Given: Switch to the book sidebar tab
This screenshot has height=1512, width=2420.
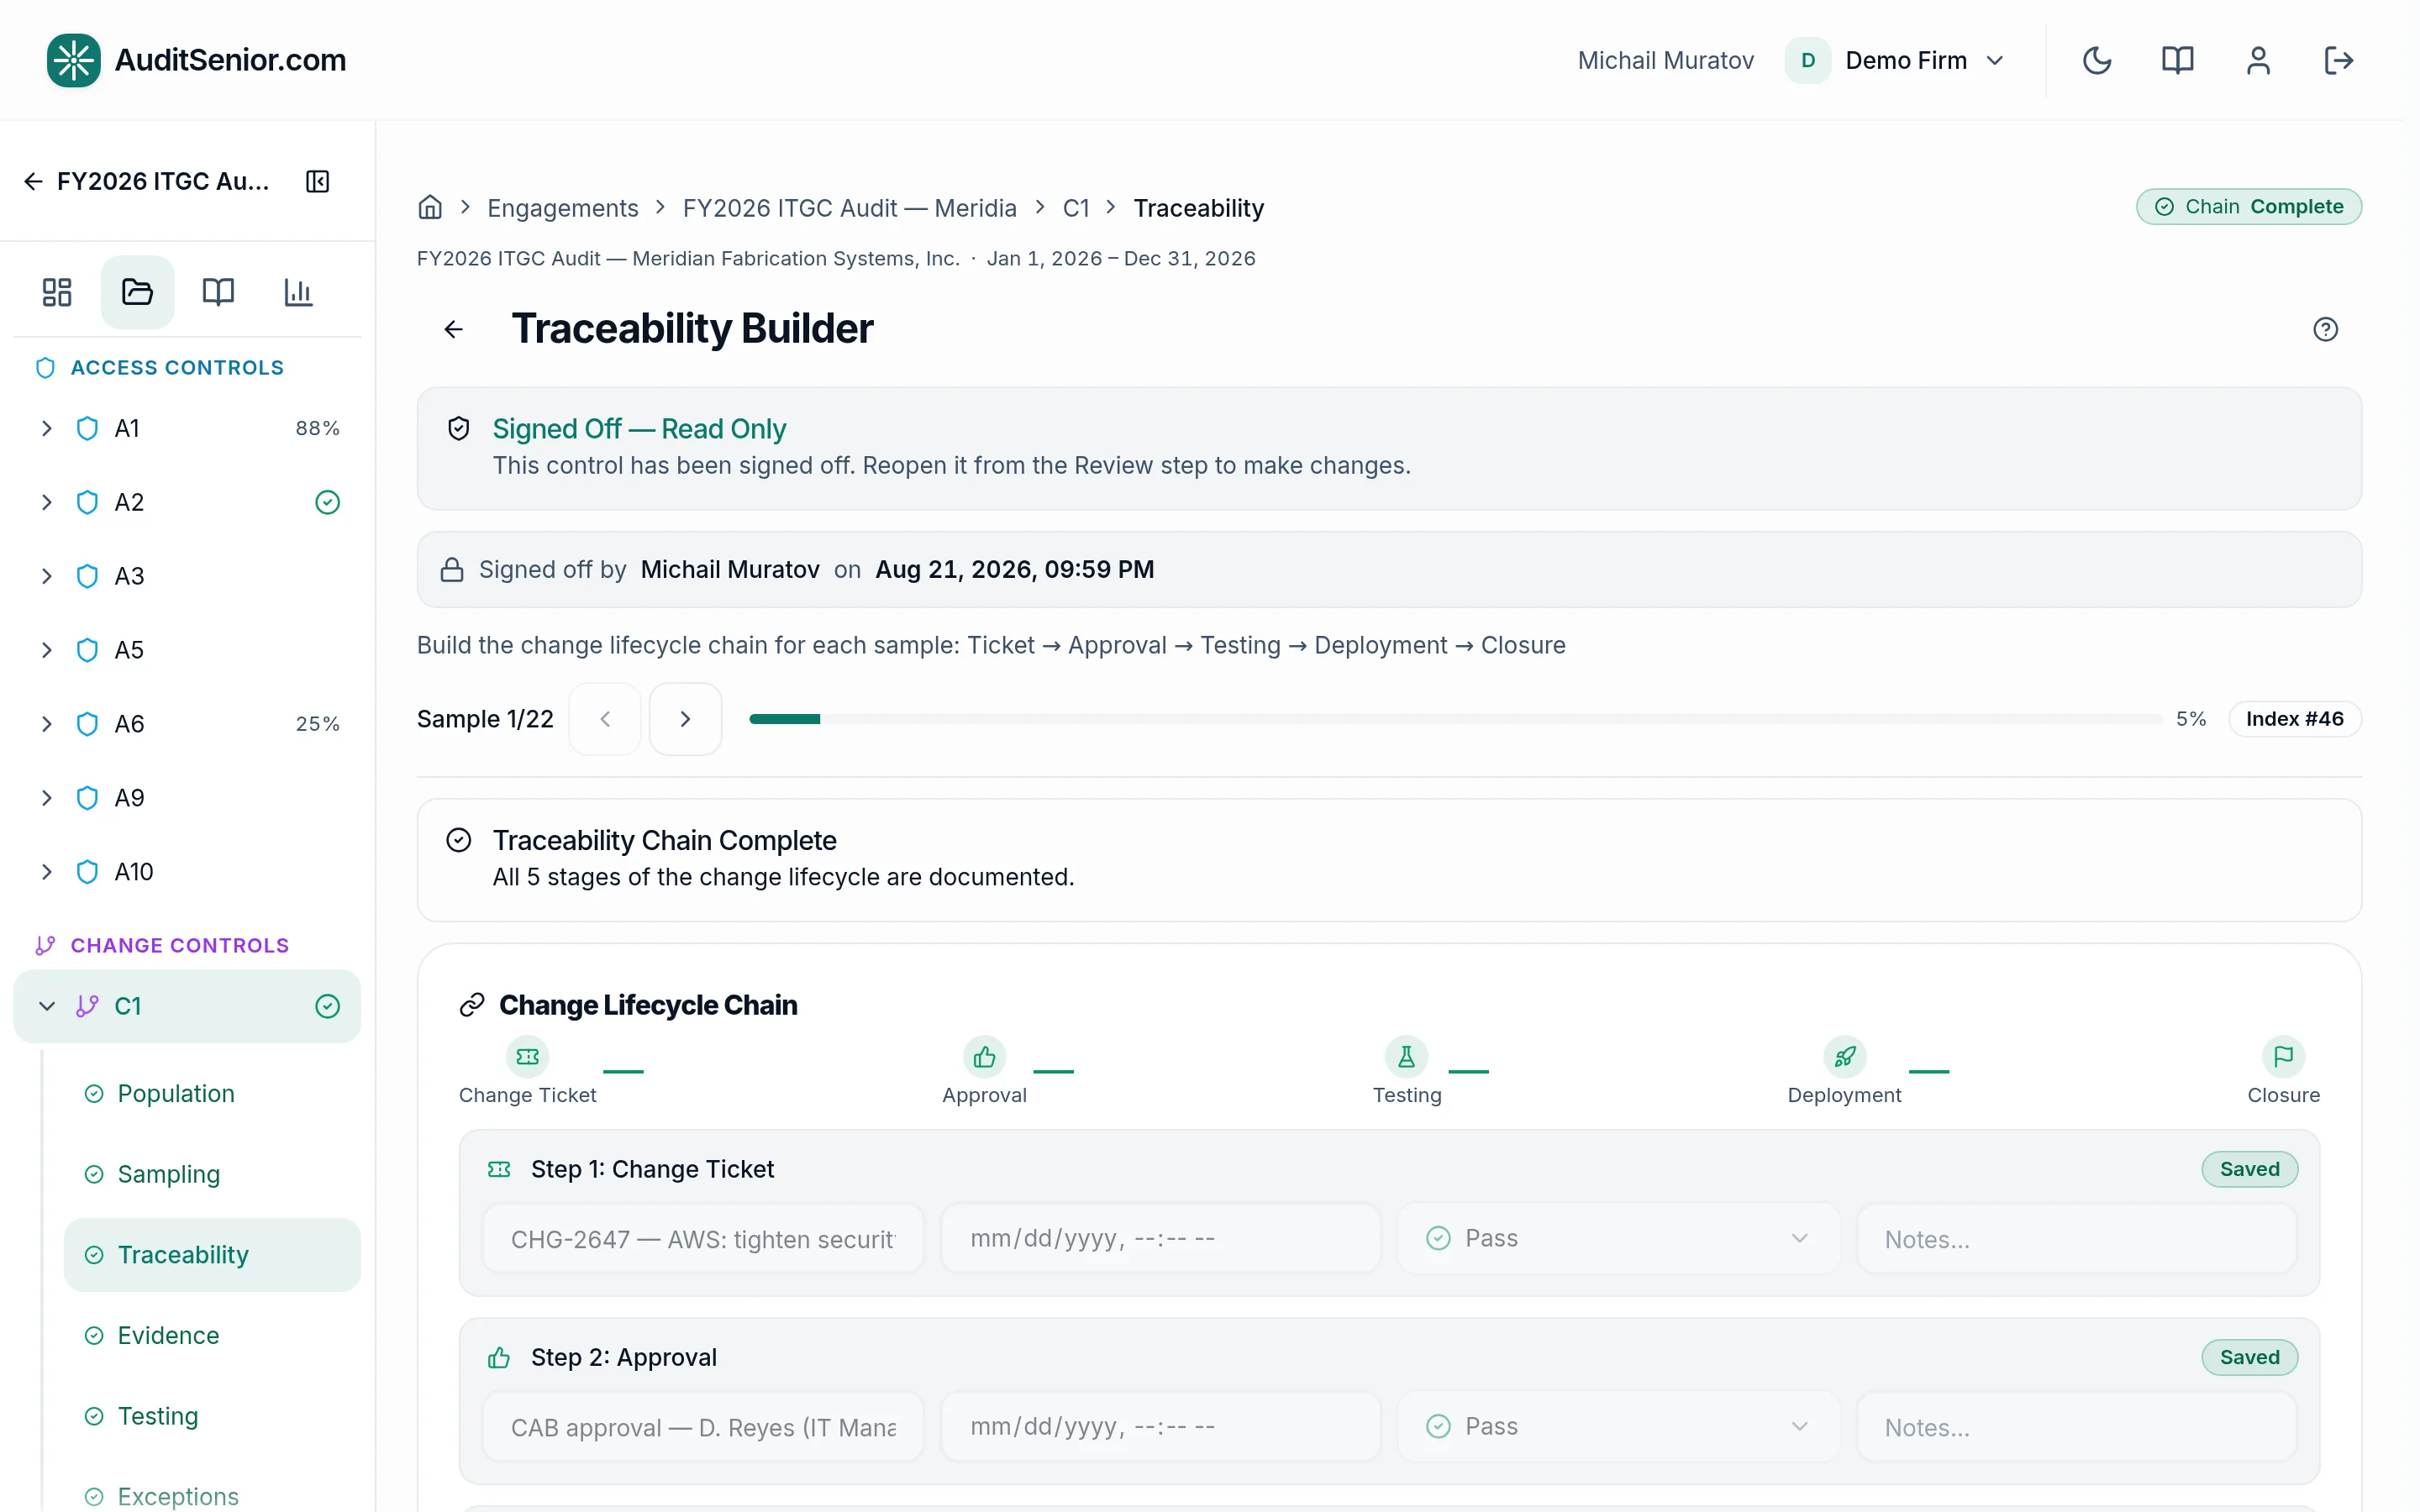Looking at the screenshot, I should [x=218, y=292].
